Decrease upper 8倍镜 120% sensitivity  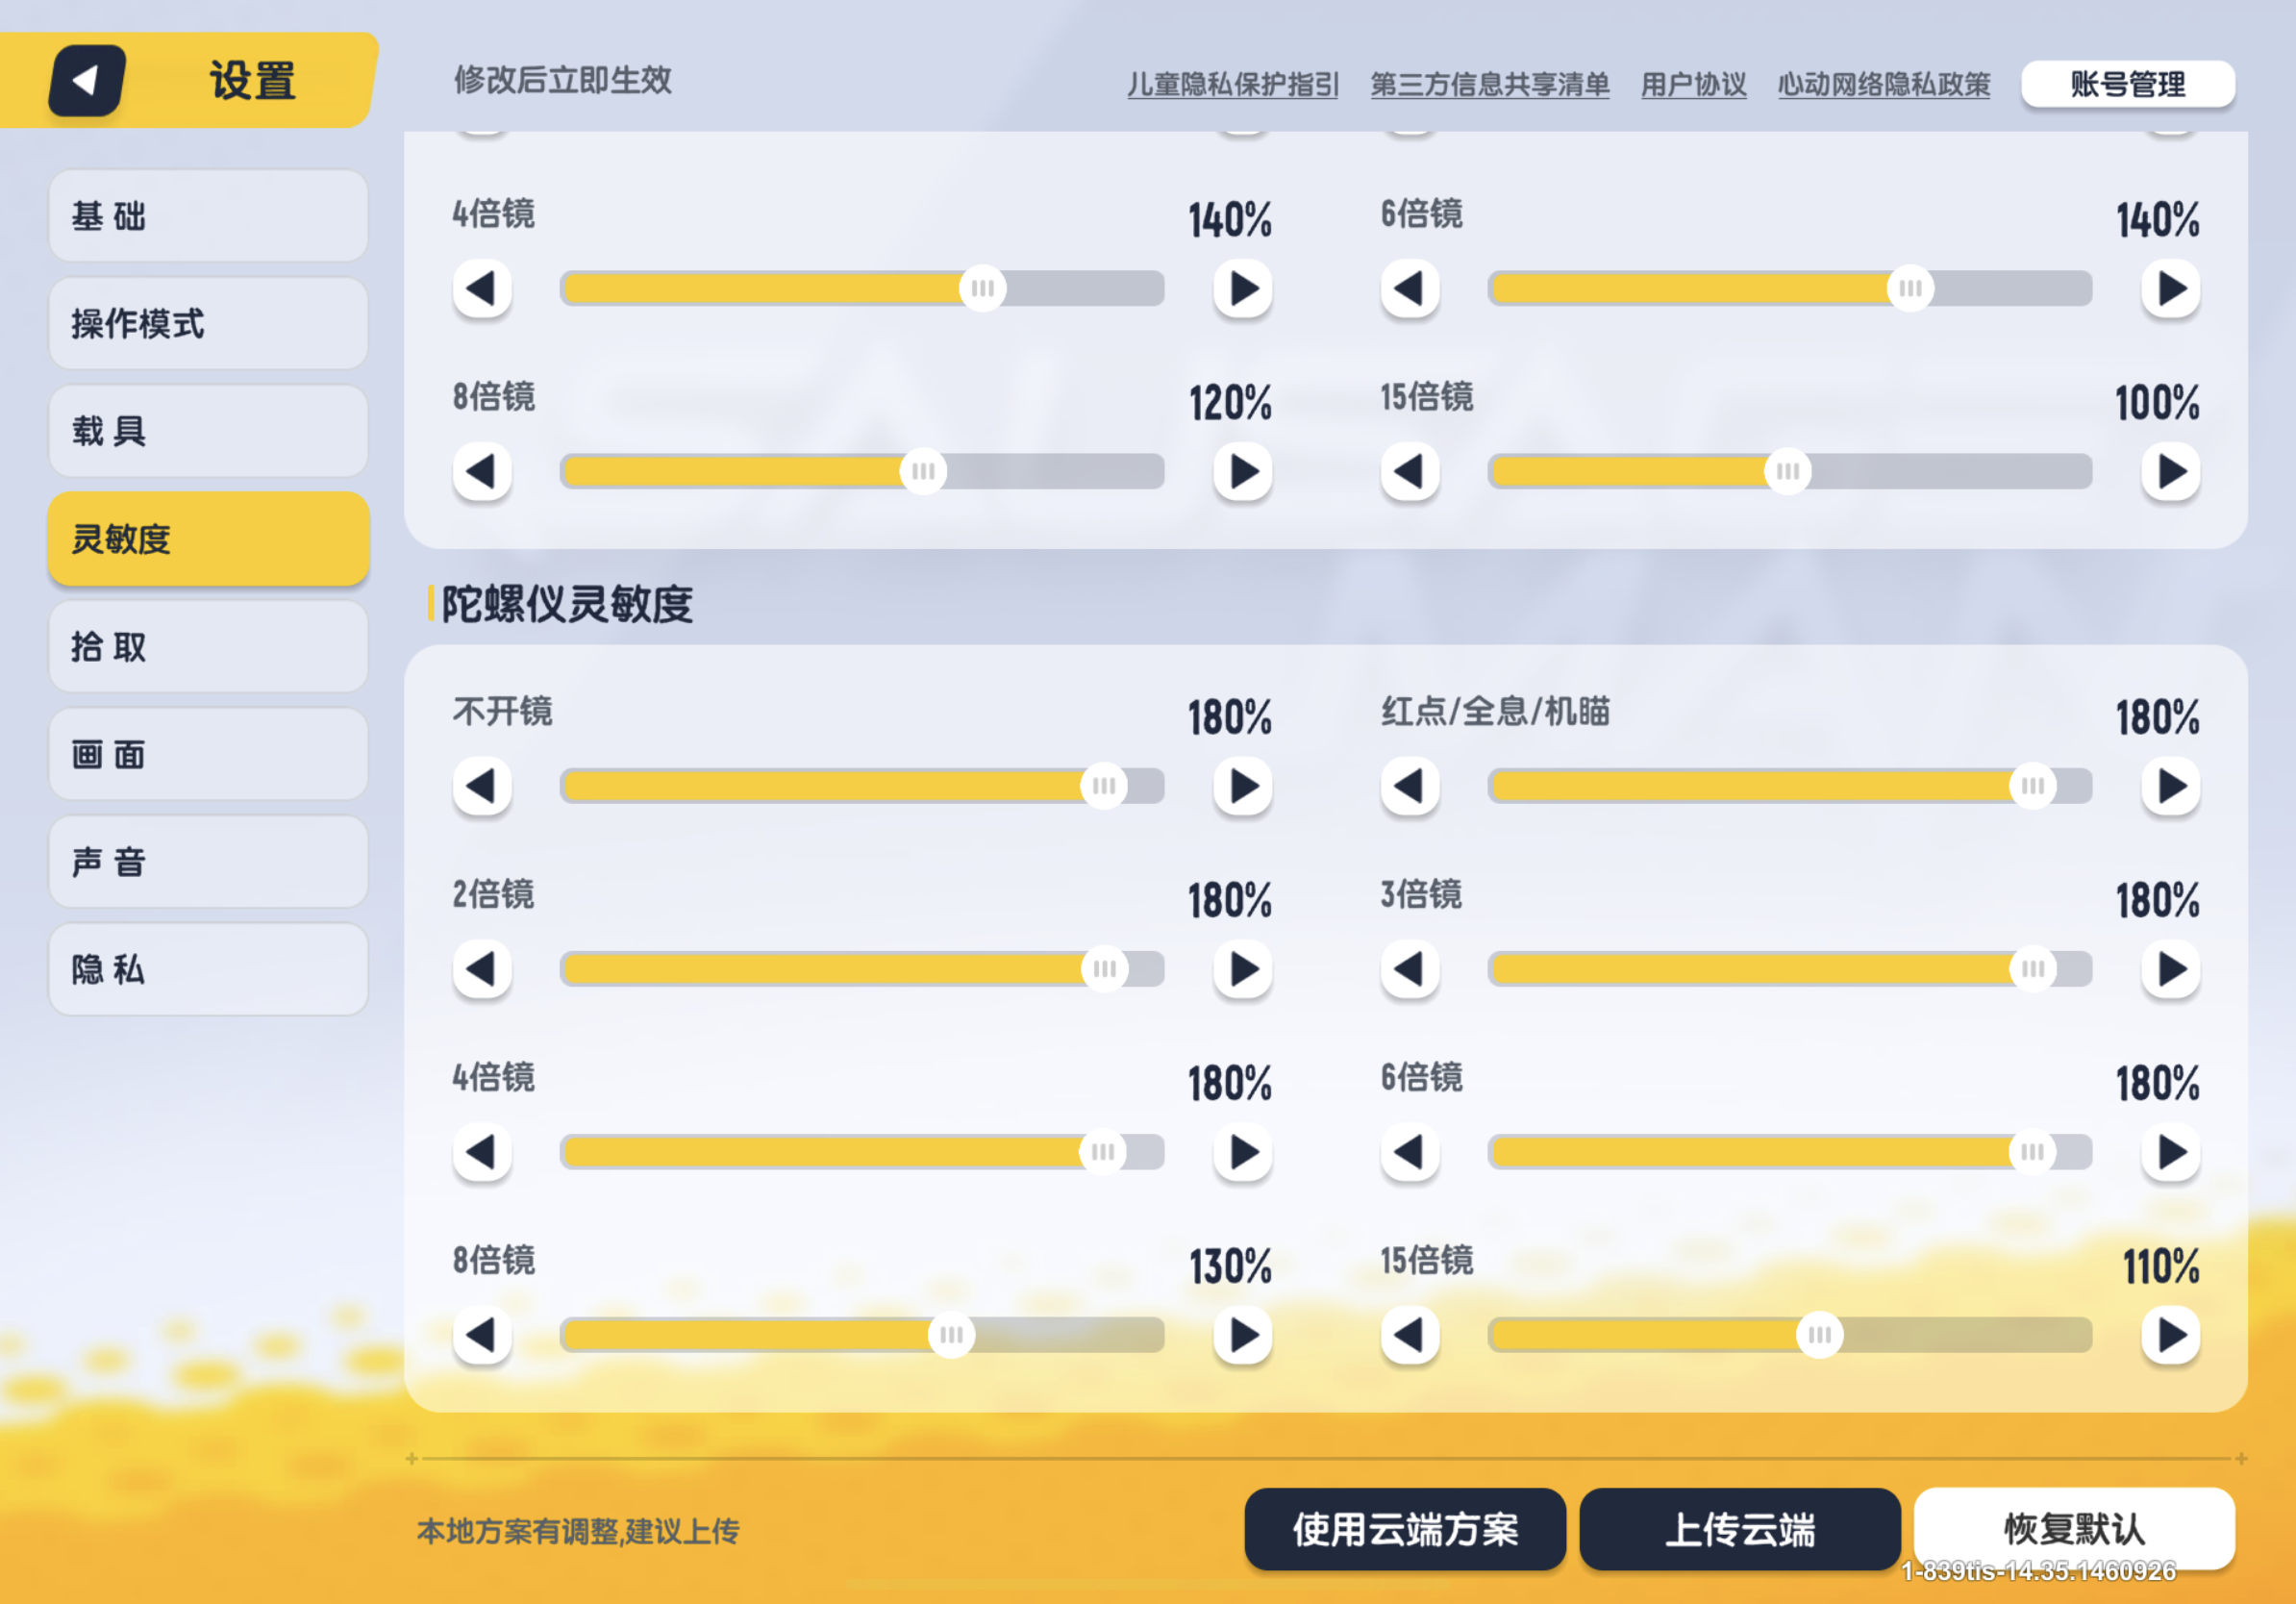tap(482, 472)
